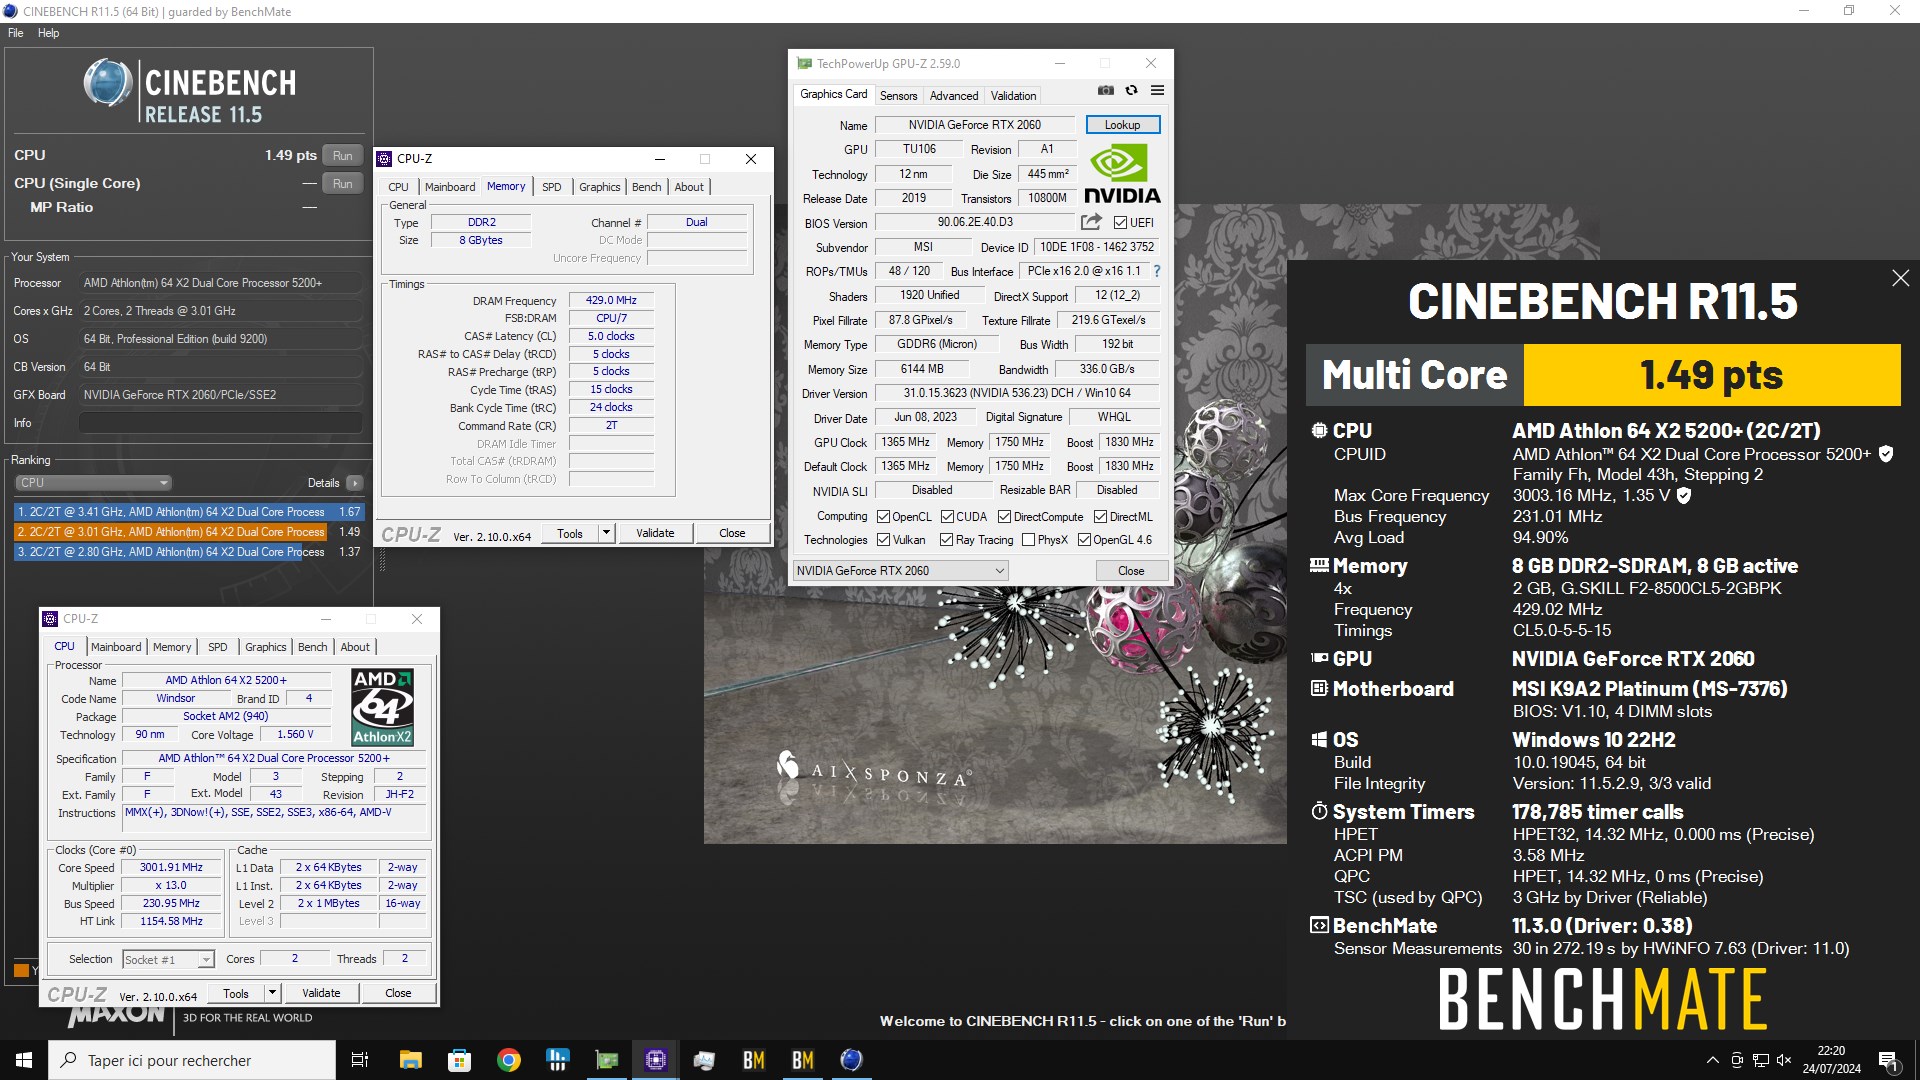Toggle the DirectCompute checkbox
This screenshot has width=1920, height=1080.
[x=1005, y=517]
